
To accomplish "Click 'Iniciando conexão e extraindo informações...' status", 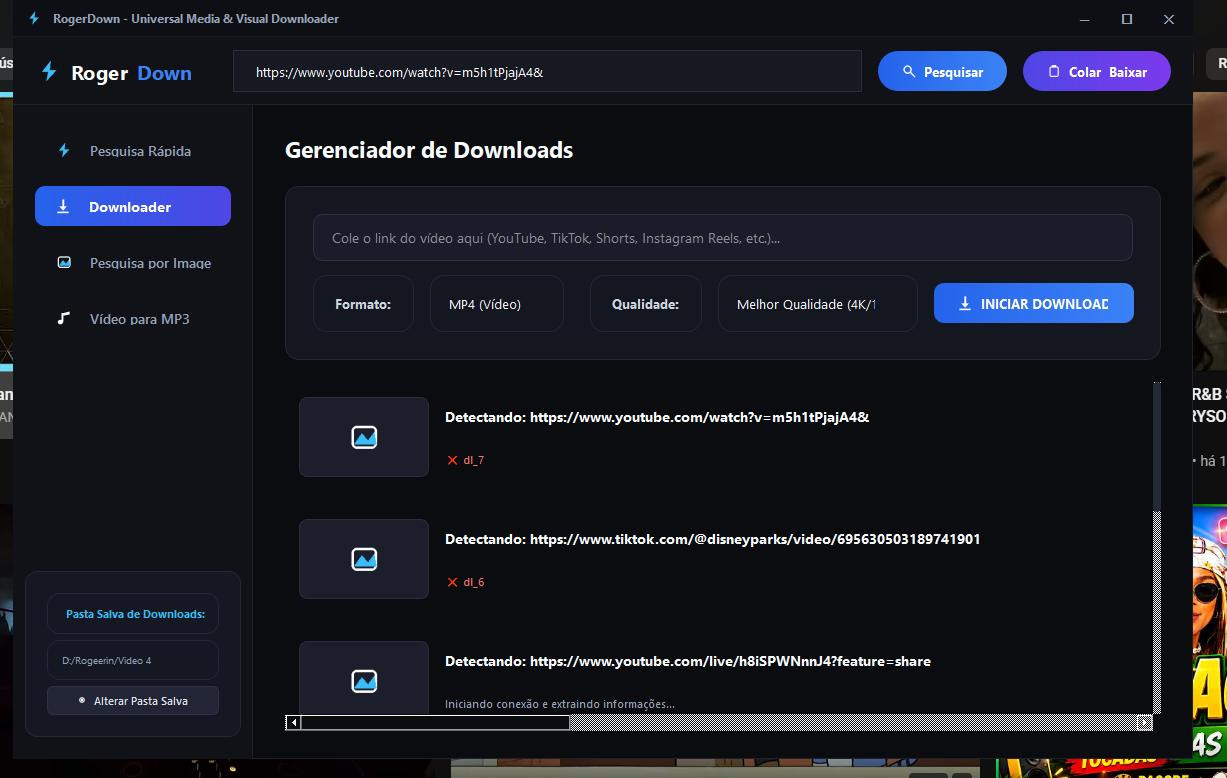I will 560,704.
